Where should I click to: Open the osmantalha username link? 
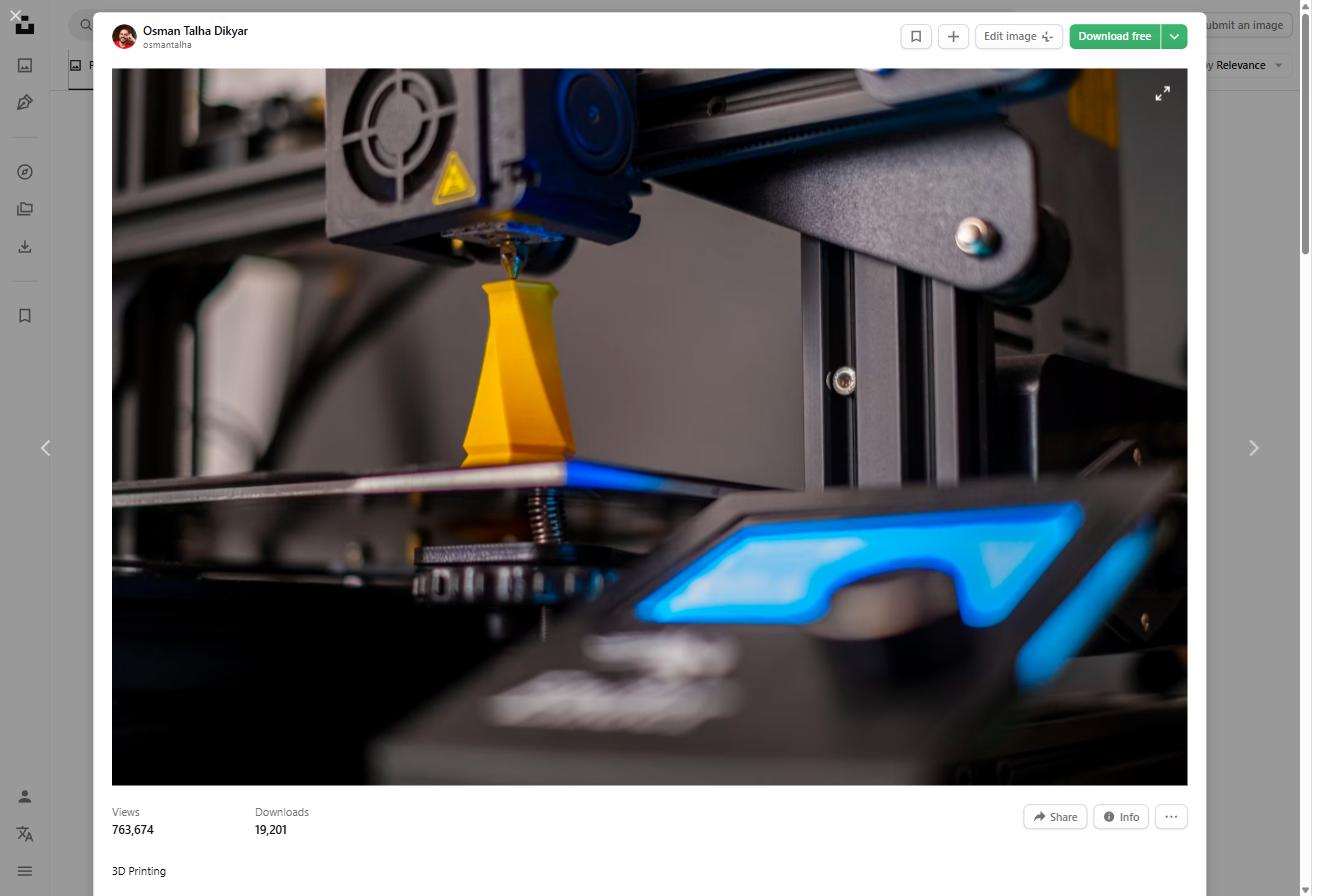tap(167, 45)
